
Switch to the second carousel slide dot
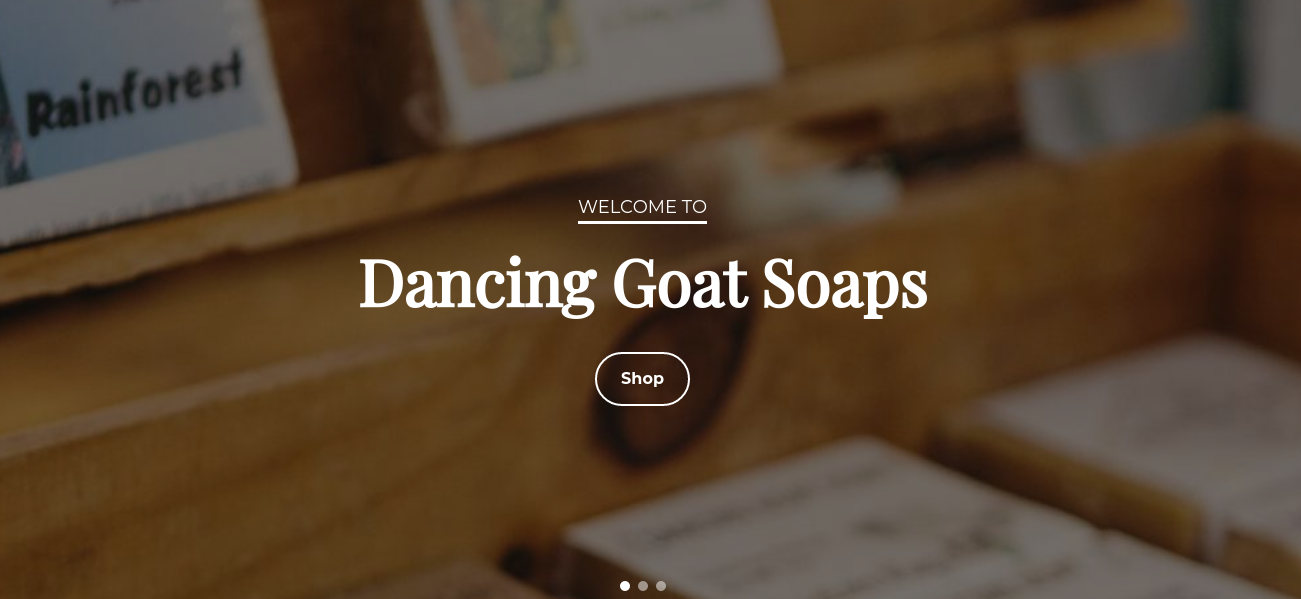(643, 586)
